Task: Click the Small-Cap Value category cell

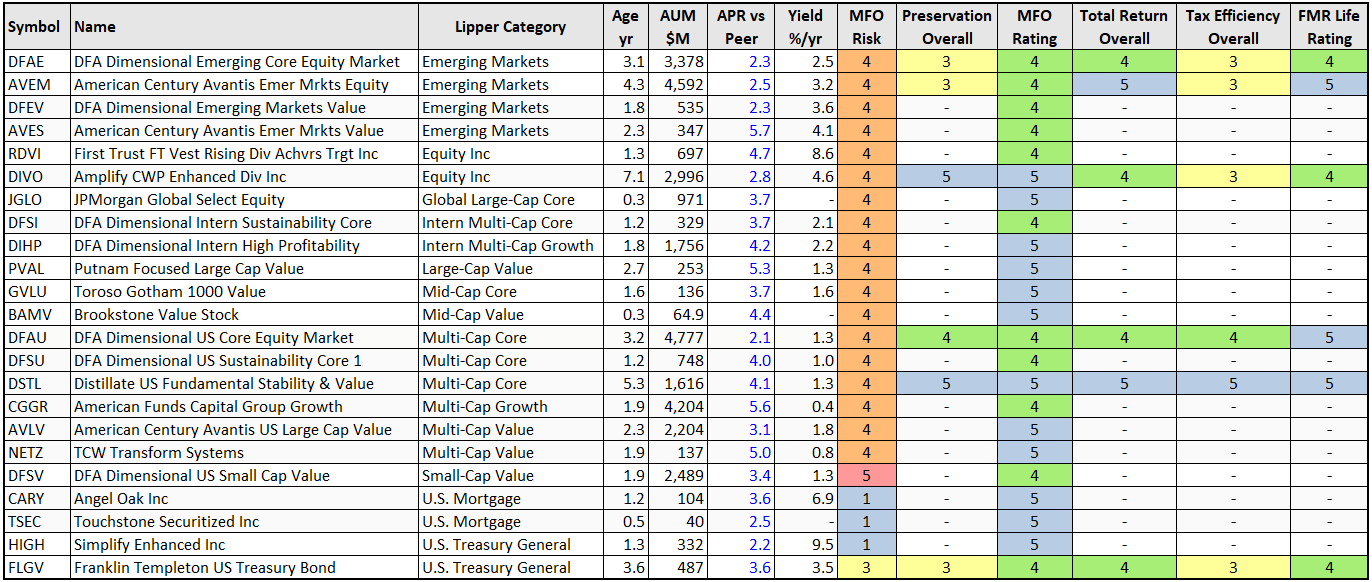Action: pos(475,476)
